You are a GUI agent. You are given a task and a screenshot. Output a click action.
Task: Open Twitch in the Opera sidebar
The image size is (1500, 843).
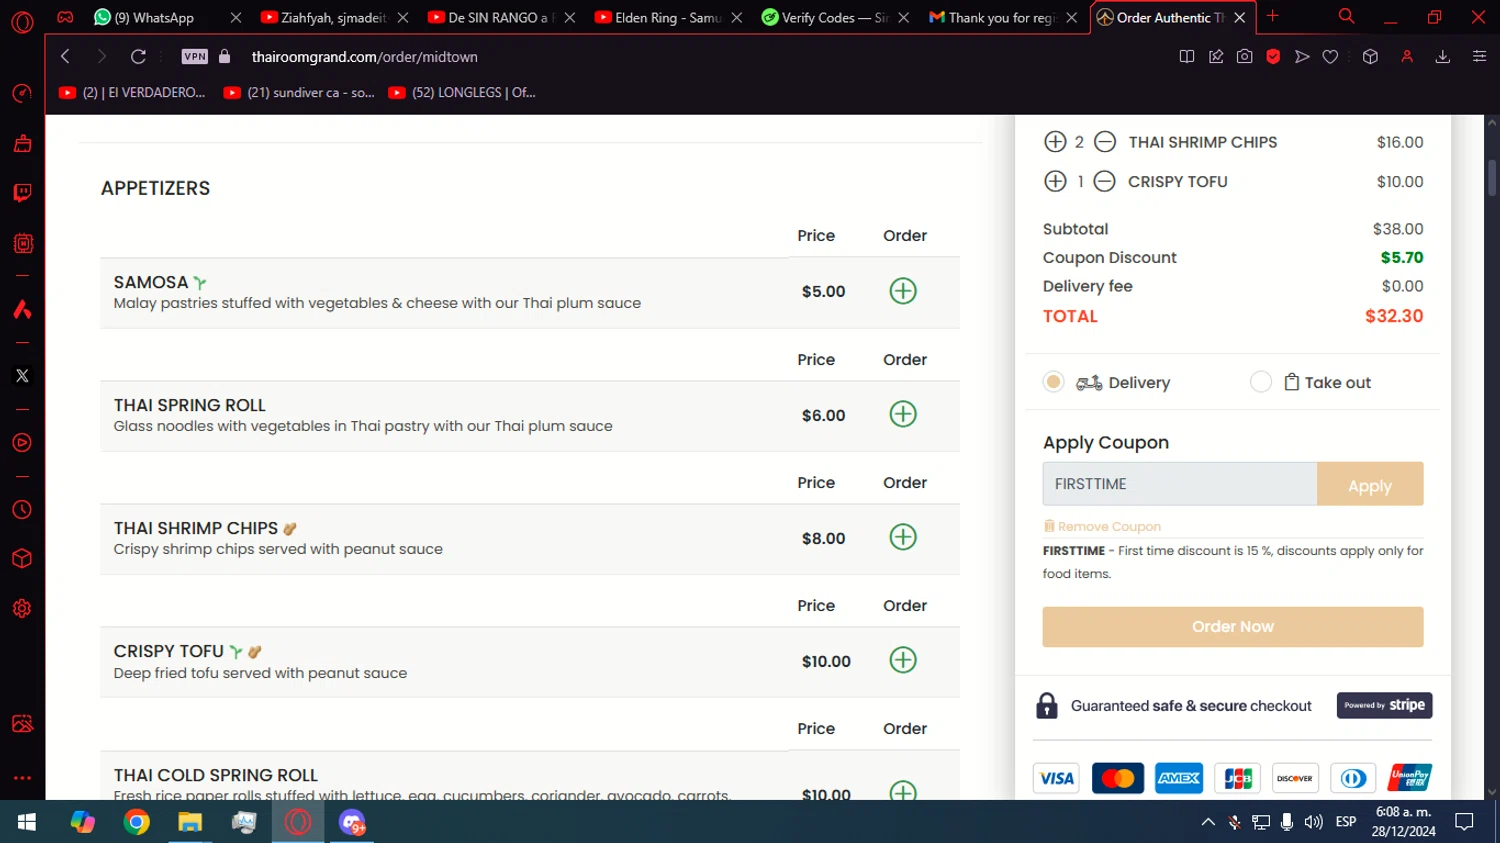click(22, 193)
